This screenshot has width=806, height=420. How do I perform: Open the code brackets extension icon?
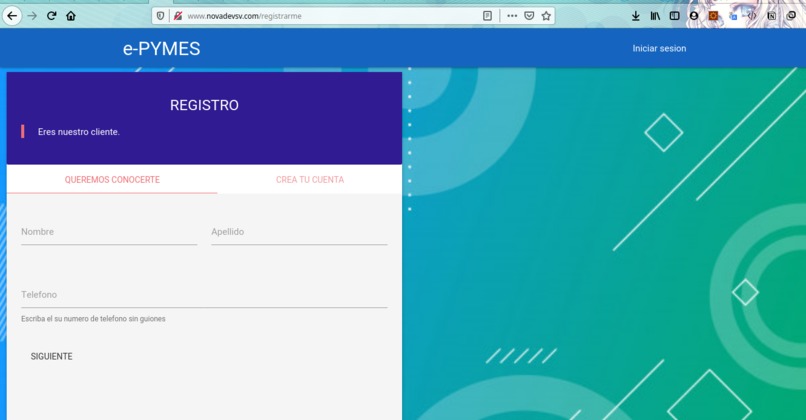coord(752,16)
